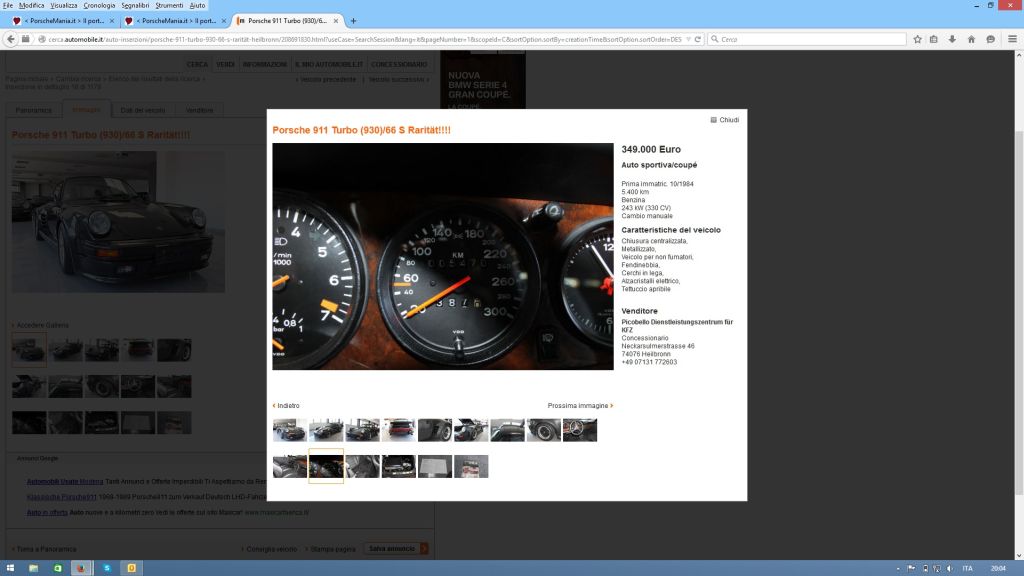Go back with the Firefox back arrow
Screen dimensions: 1024x576
coord(11,39)
